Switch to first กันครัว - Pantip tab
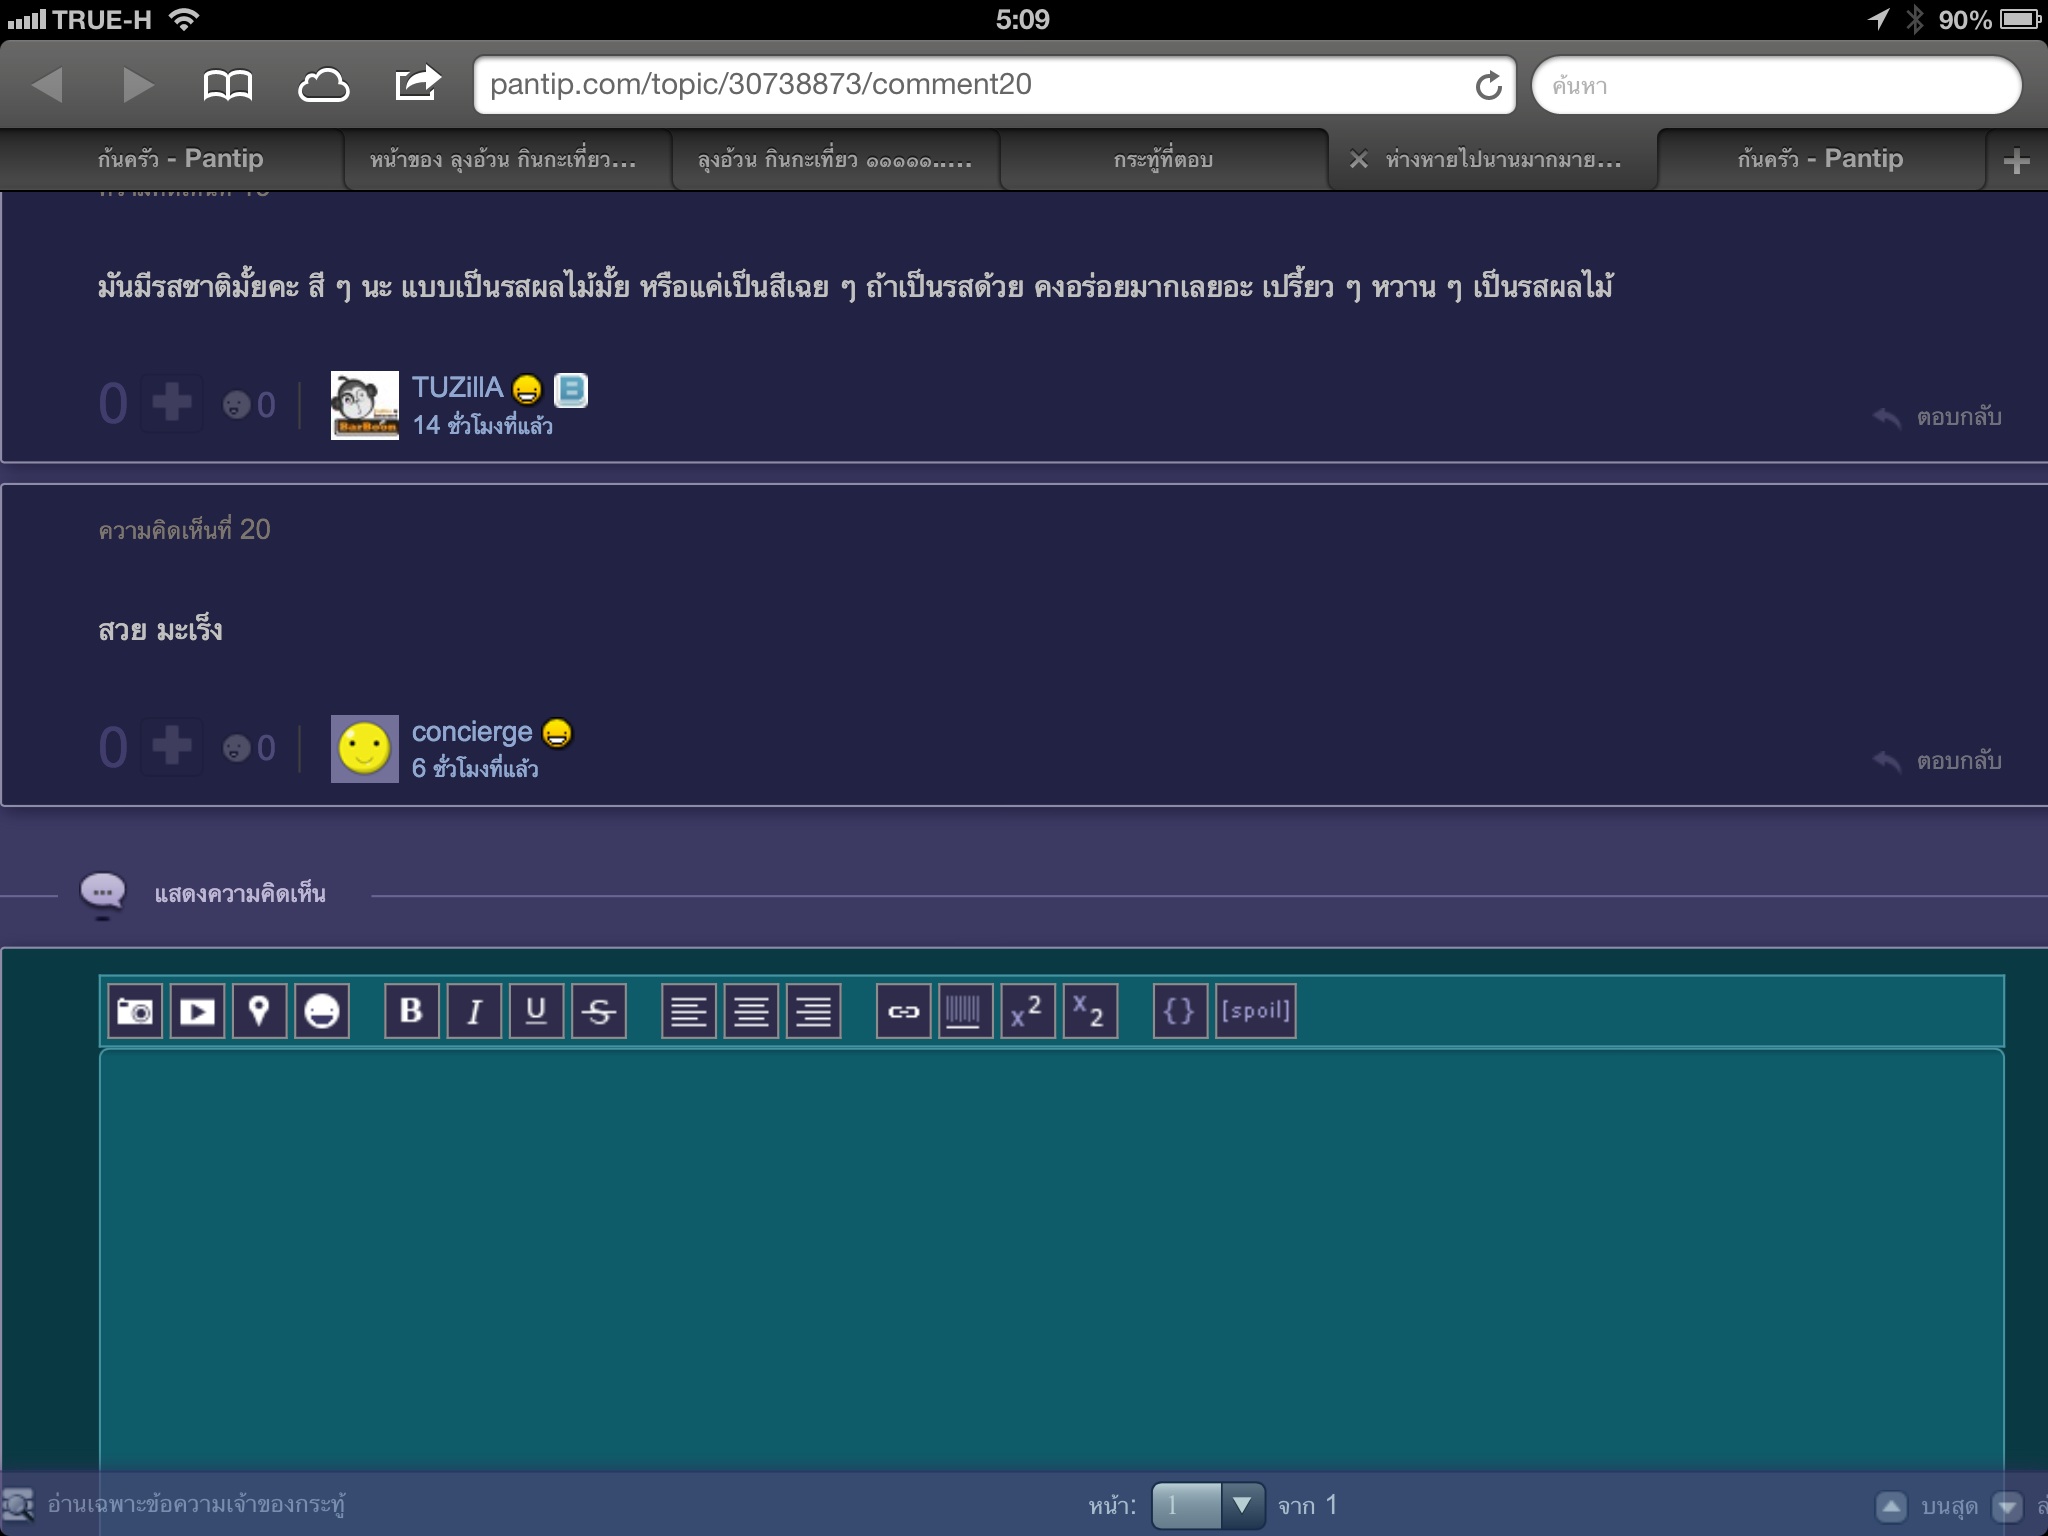 180,159
